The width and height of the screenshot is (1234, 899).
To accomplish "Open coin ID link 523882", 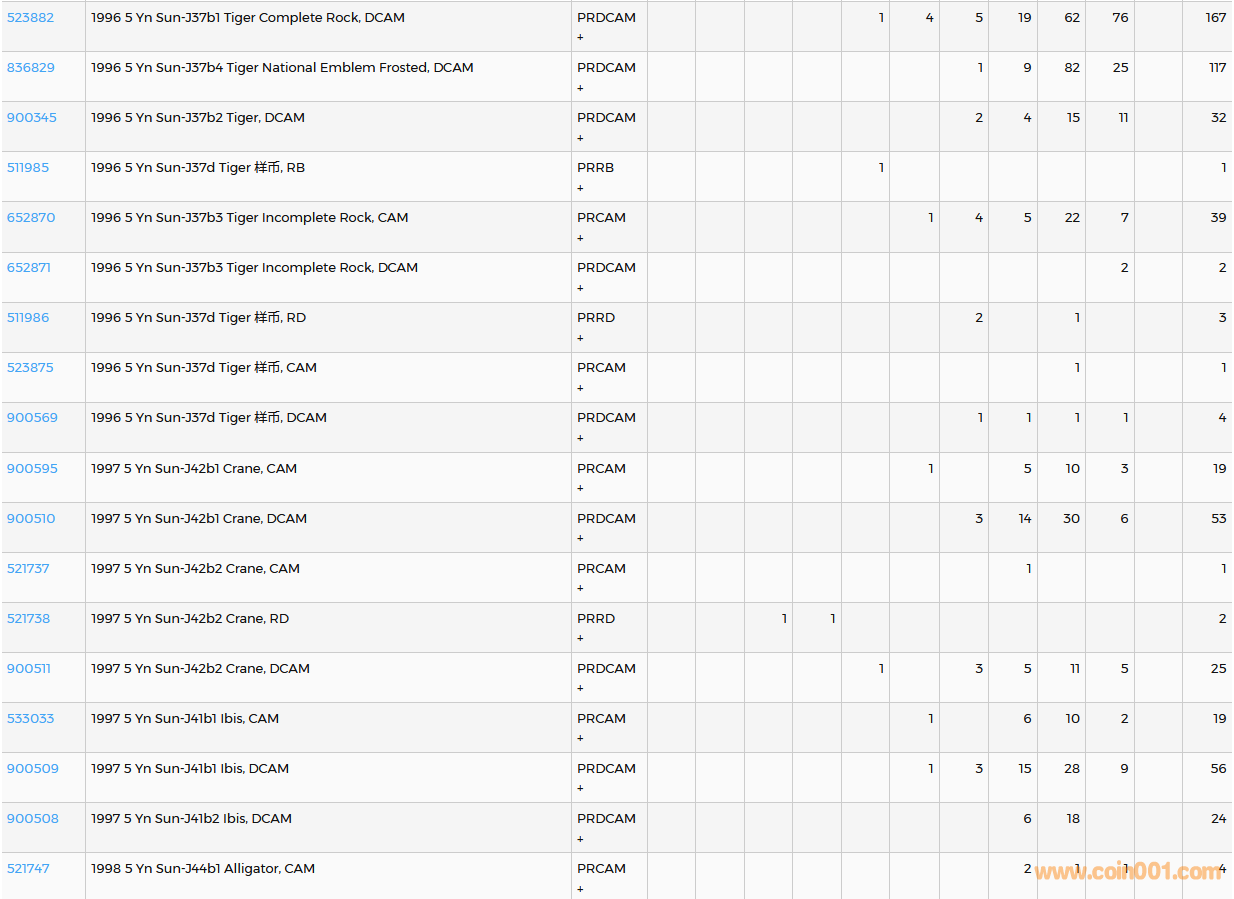I will click(x=30, y=18).
